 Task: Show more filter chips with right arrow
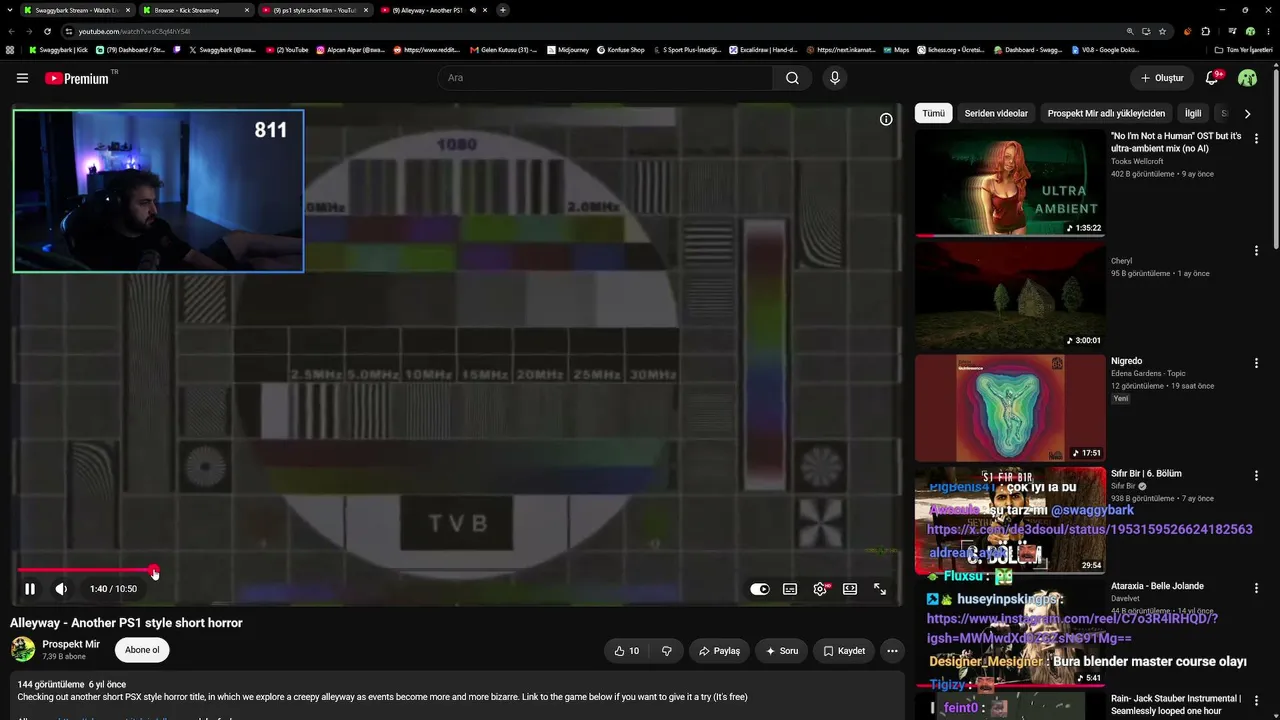[1247, 114]
